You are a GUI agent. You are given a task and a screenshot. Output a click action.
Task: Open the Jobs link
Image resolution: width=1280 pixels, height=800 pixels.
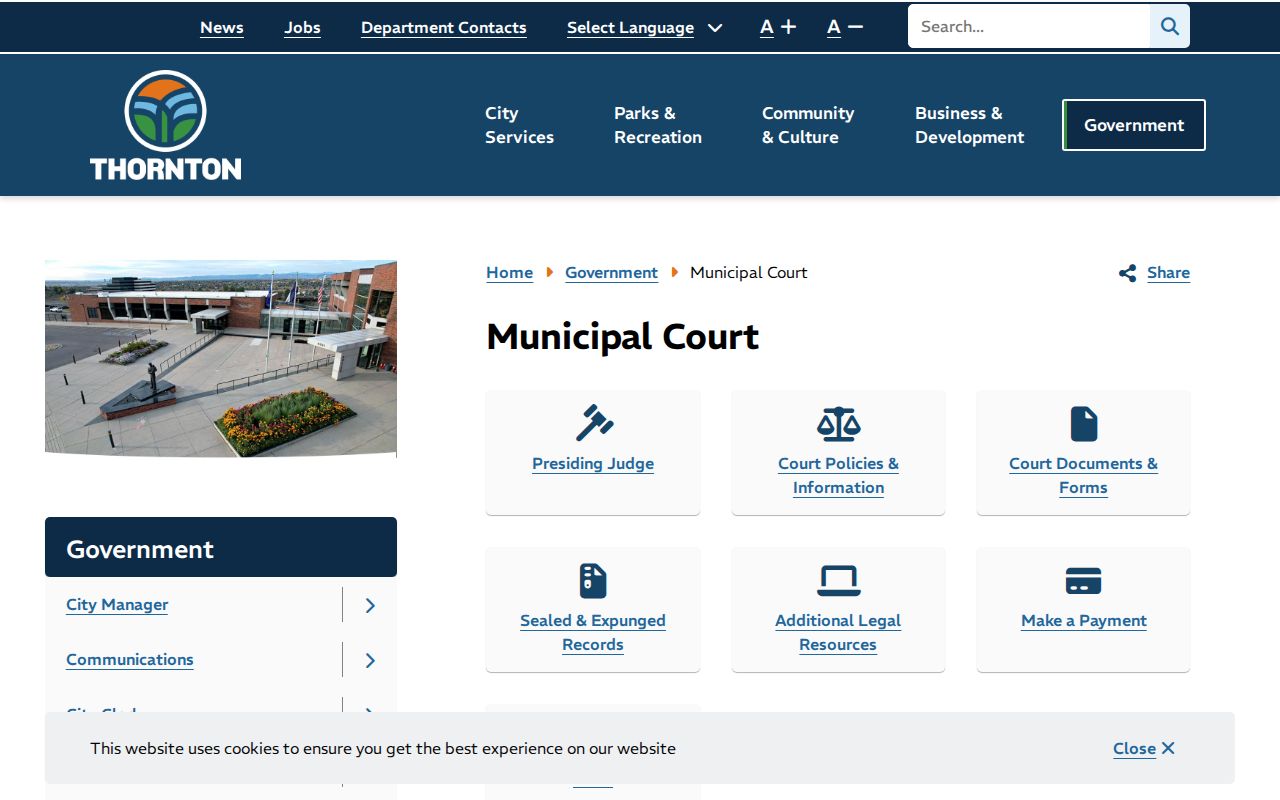[302, 28]
